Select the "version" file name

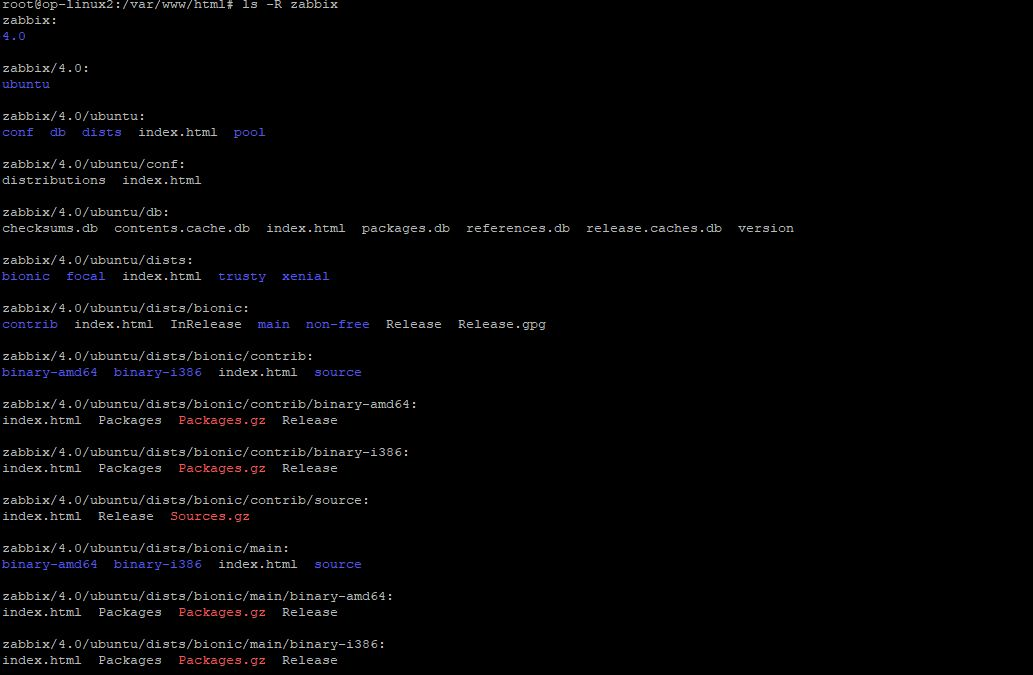[766, 229]
